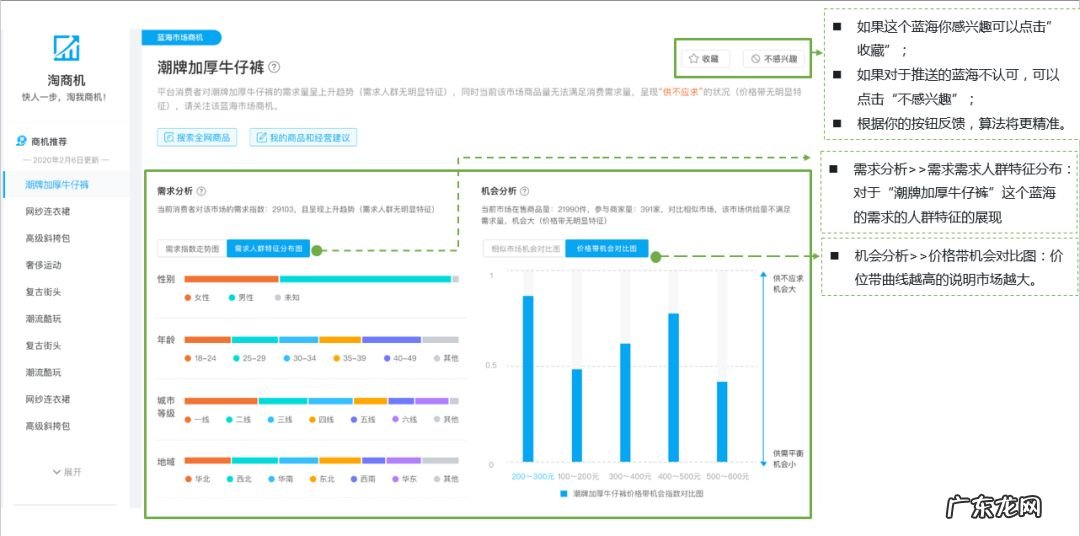Viewport: 1080px width, 536px height.
Task: Click the 地域 row label
Action: (x=165, y=460)
